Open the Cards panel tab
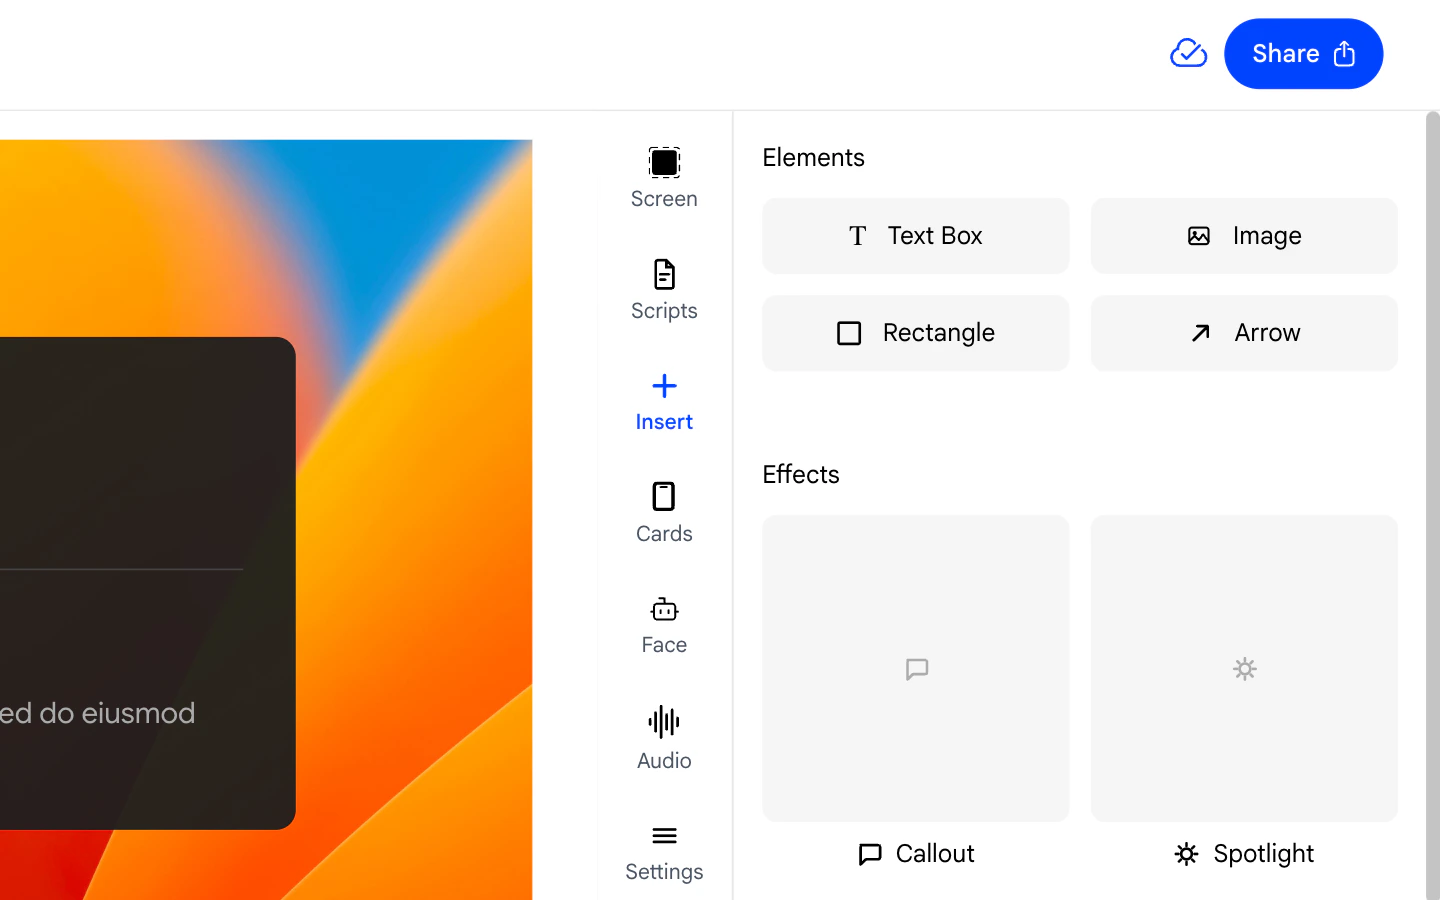The image size is (1440, 900). pos(664,513)
